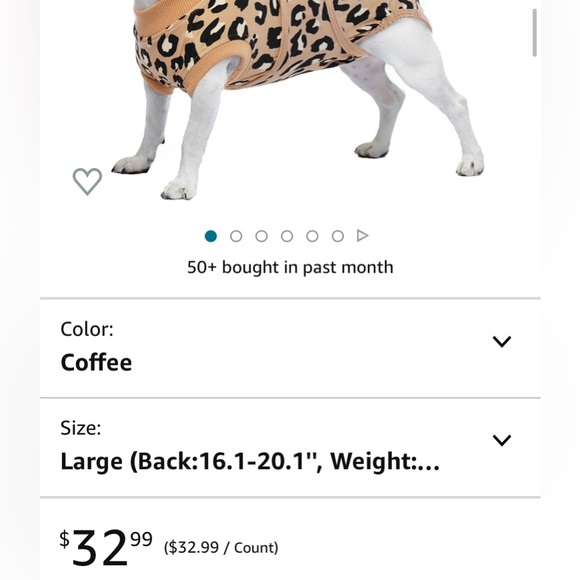
Task: Jump to the third carousel image dot
Action: click(262, 236)
